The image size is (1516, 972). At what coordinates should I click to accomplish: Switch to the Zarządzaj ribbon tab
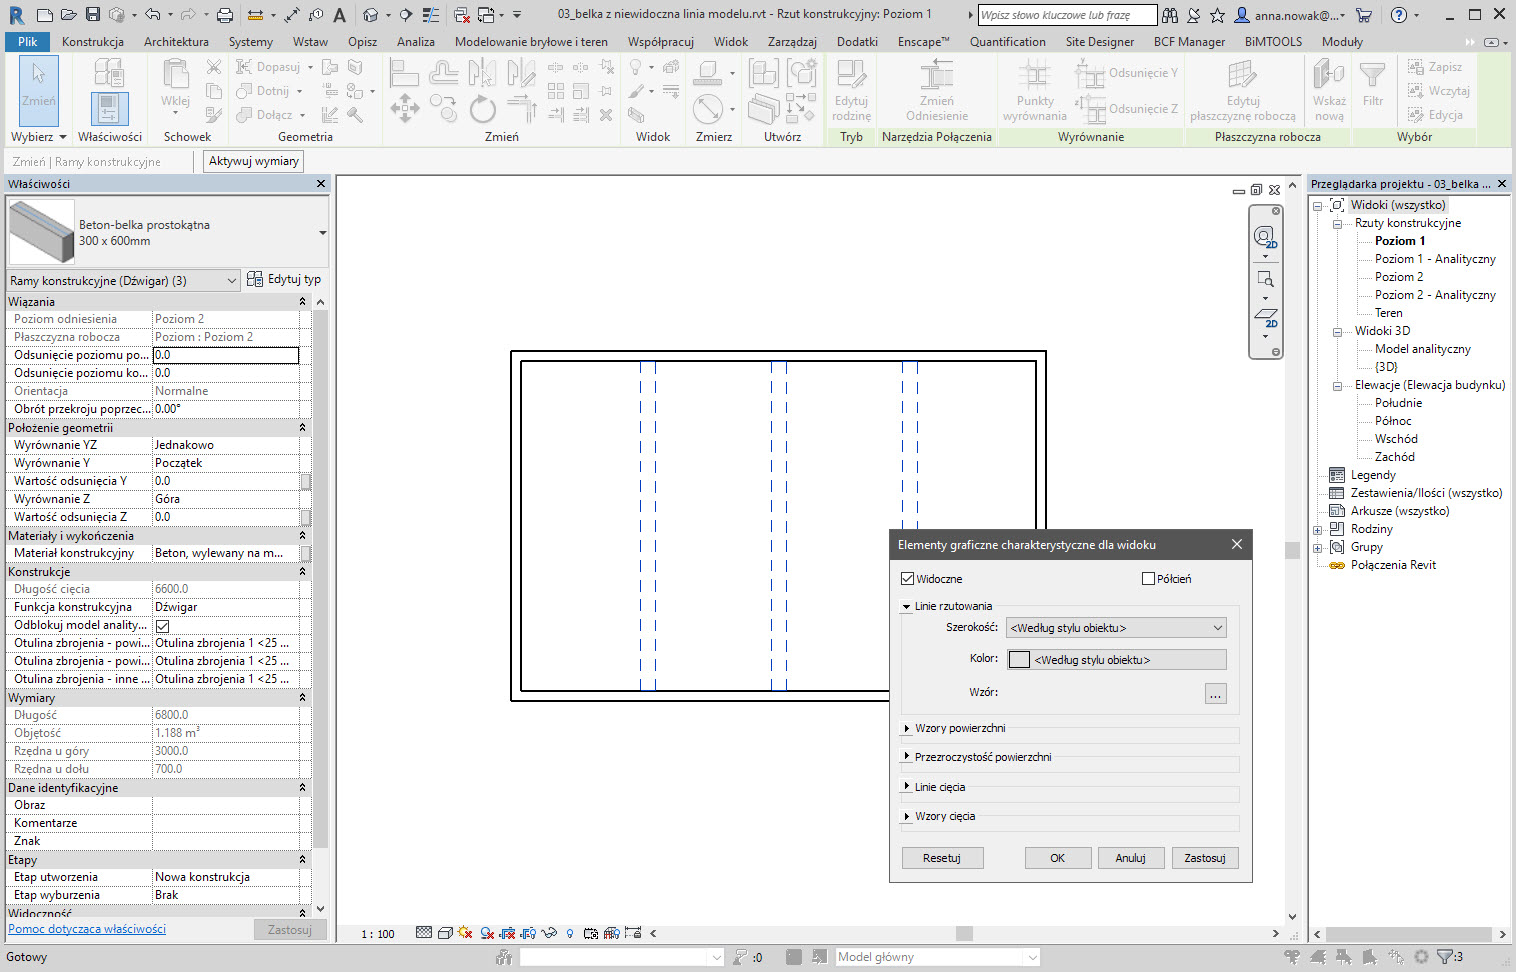pyautogui.click(x=792, y=42)
